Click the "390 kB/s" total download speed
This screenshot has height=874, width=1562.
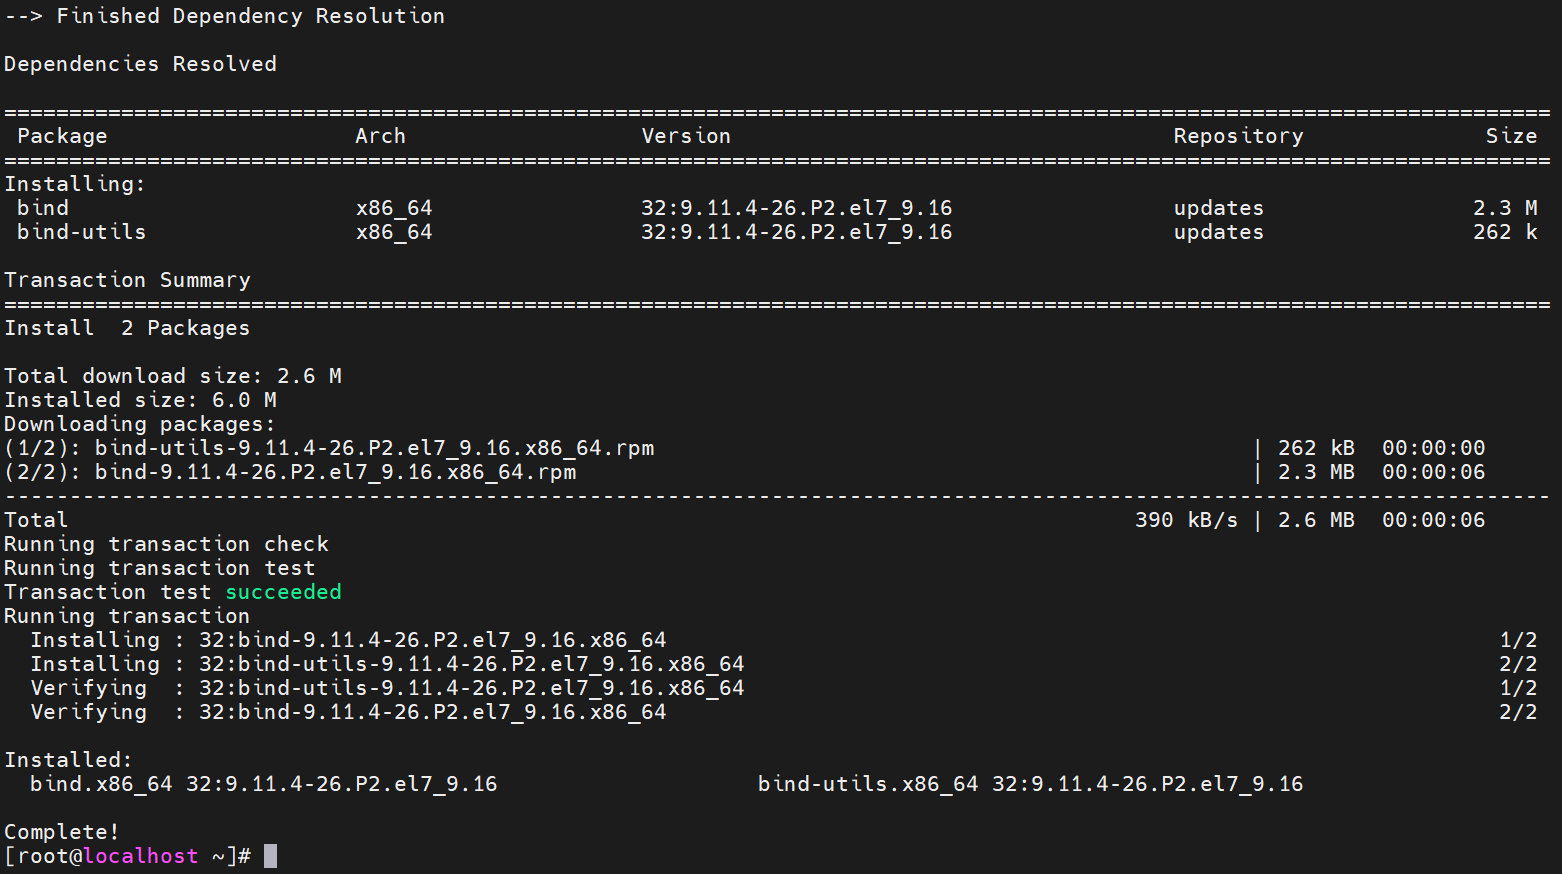pos(1186,520)
